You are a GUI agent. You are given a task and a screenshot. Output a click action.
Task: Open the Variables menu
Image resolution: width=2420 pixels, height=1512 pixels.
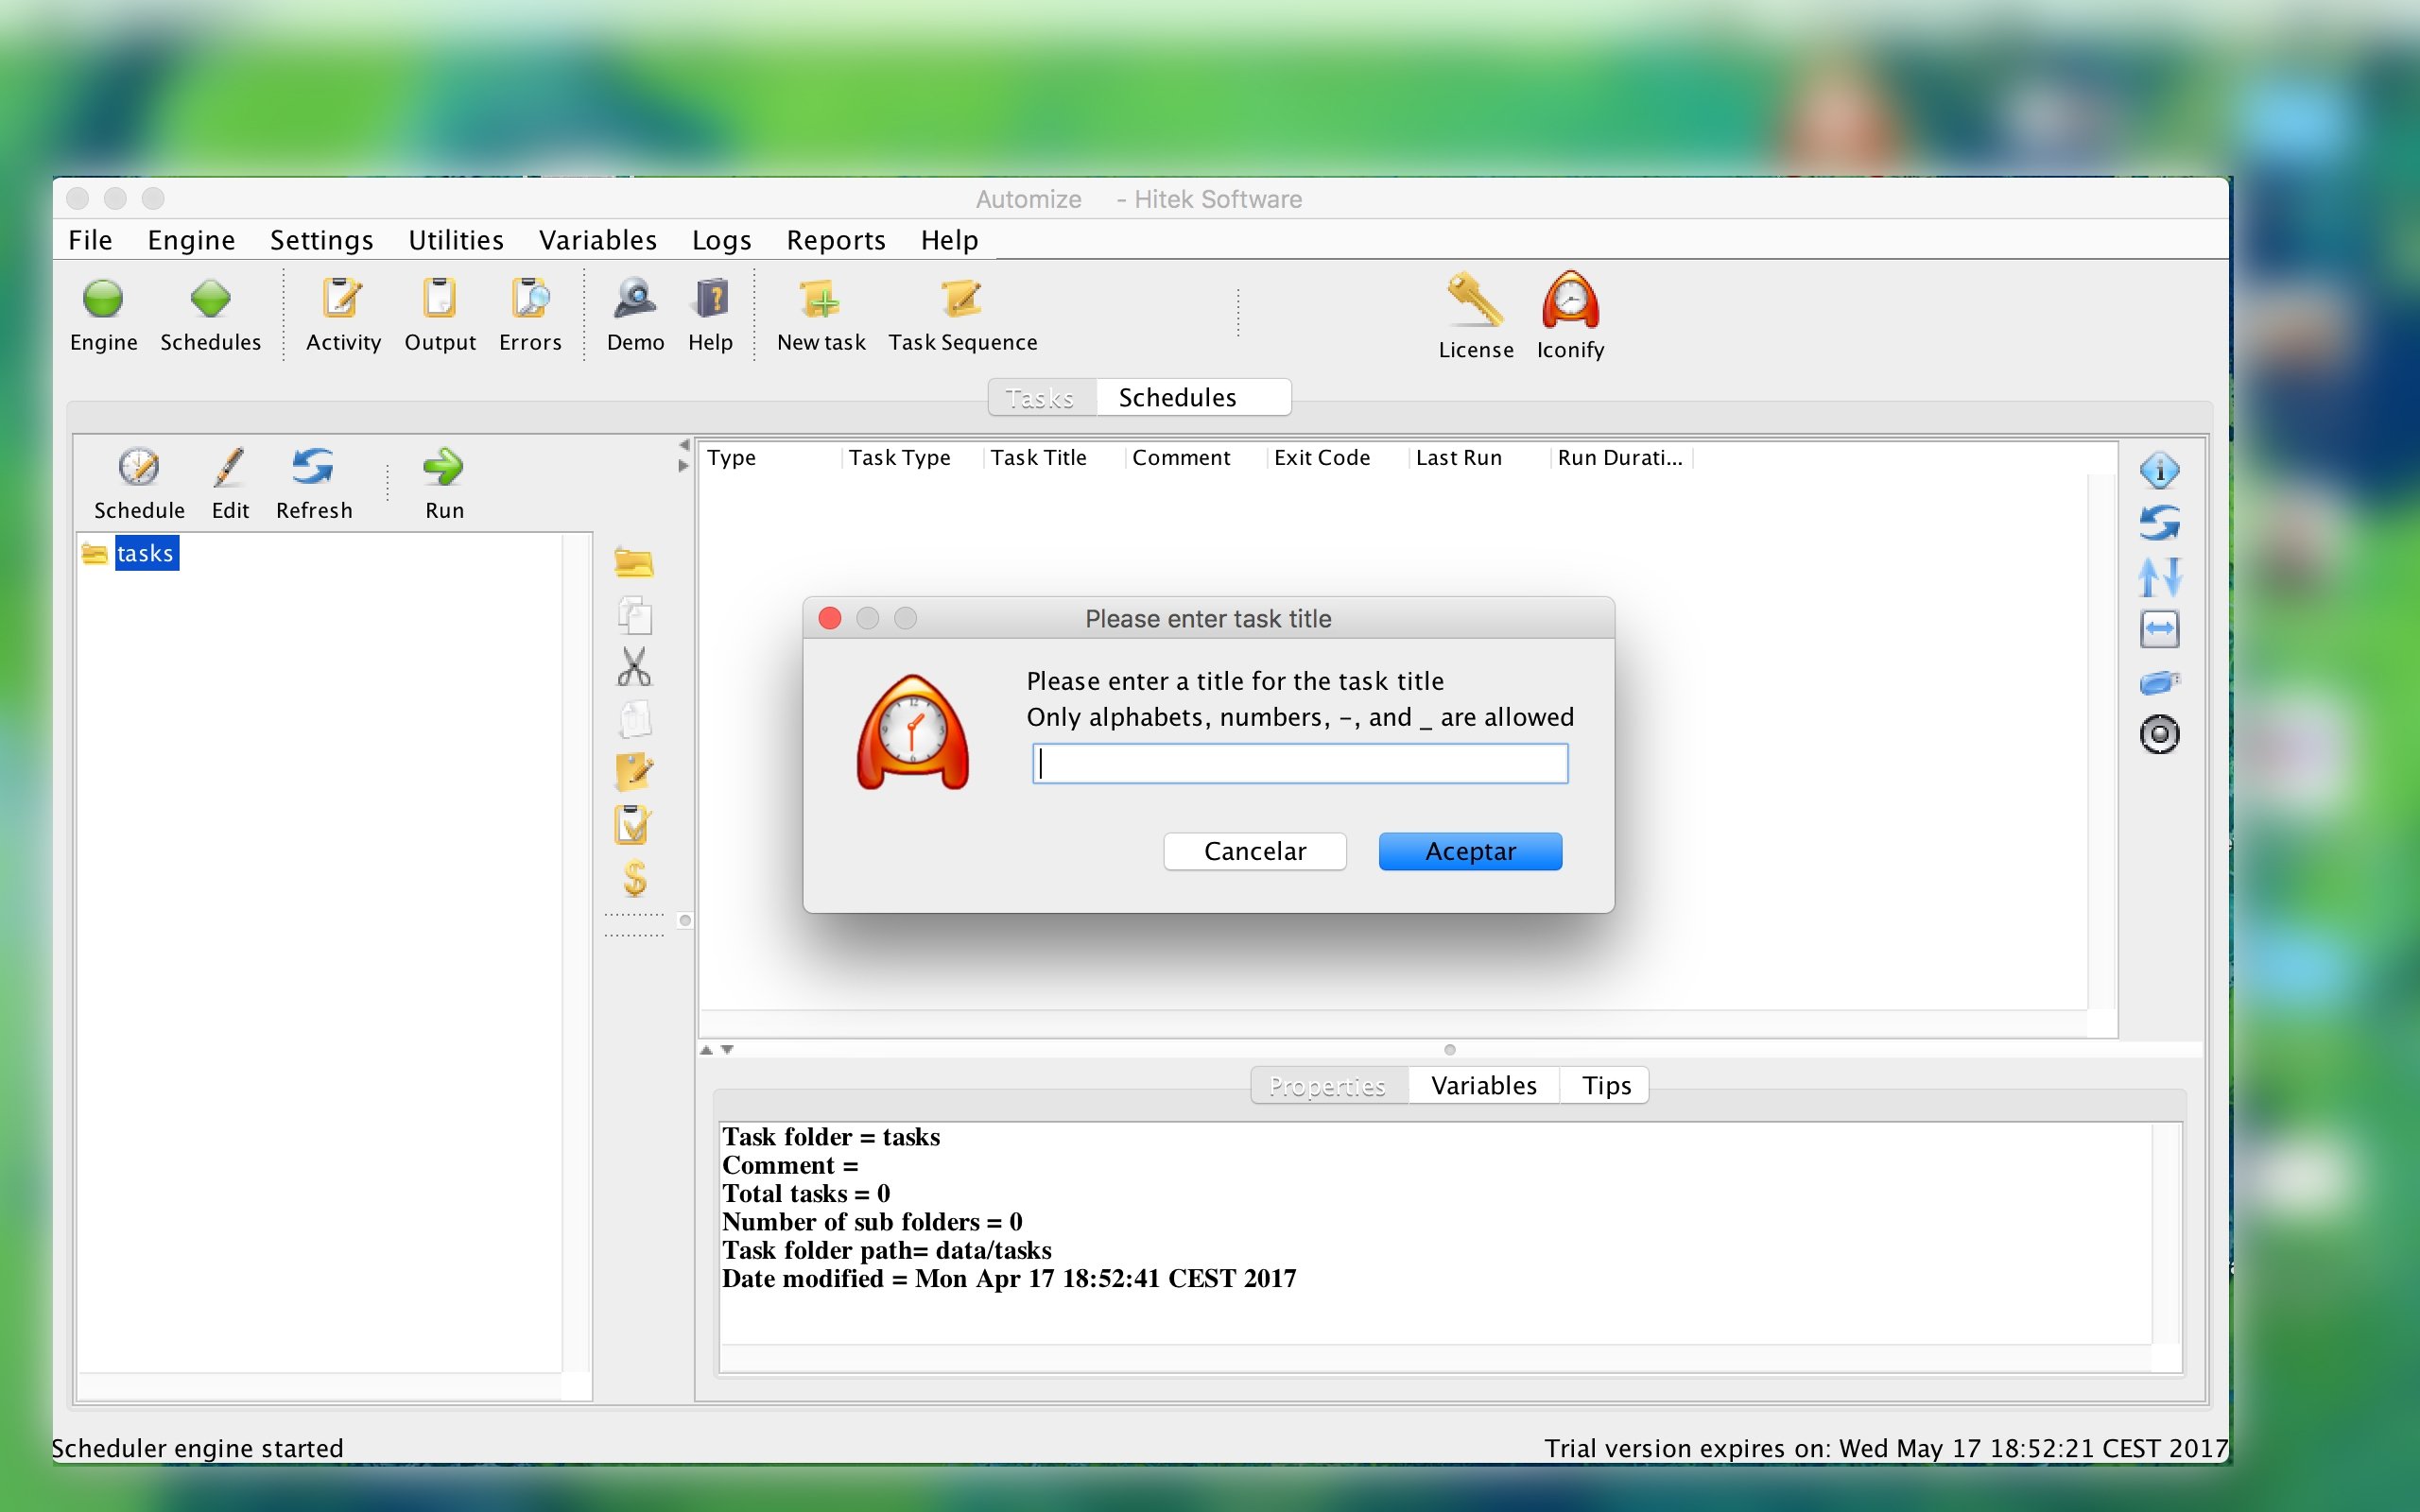(597, 240)
